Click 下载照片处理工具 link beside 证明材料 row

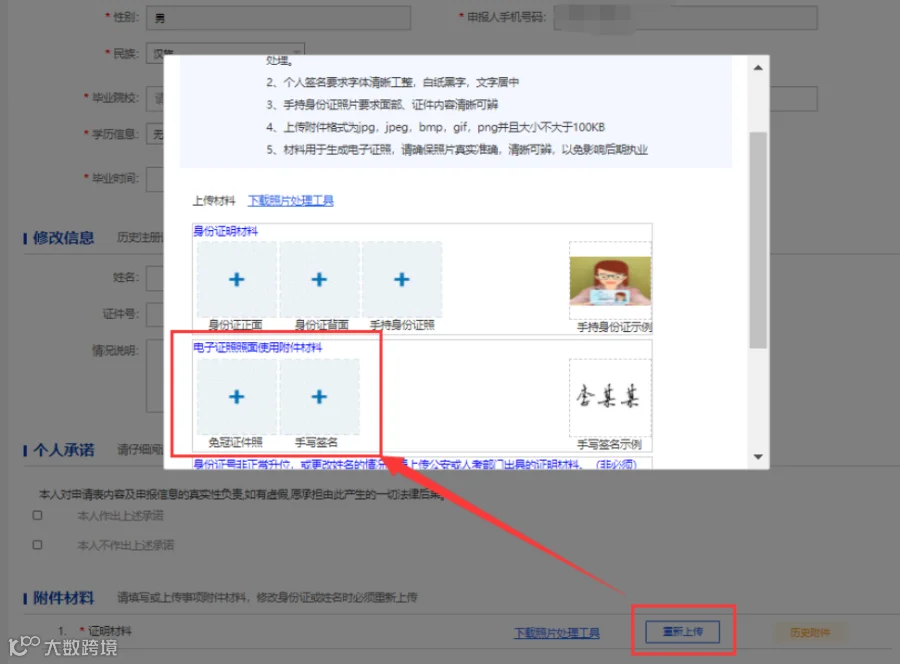pos(556,632)
